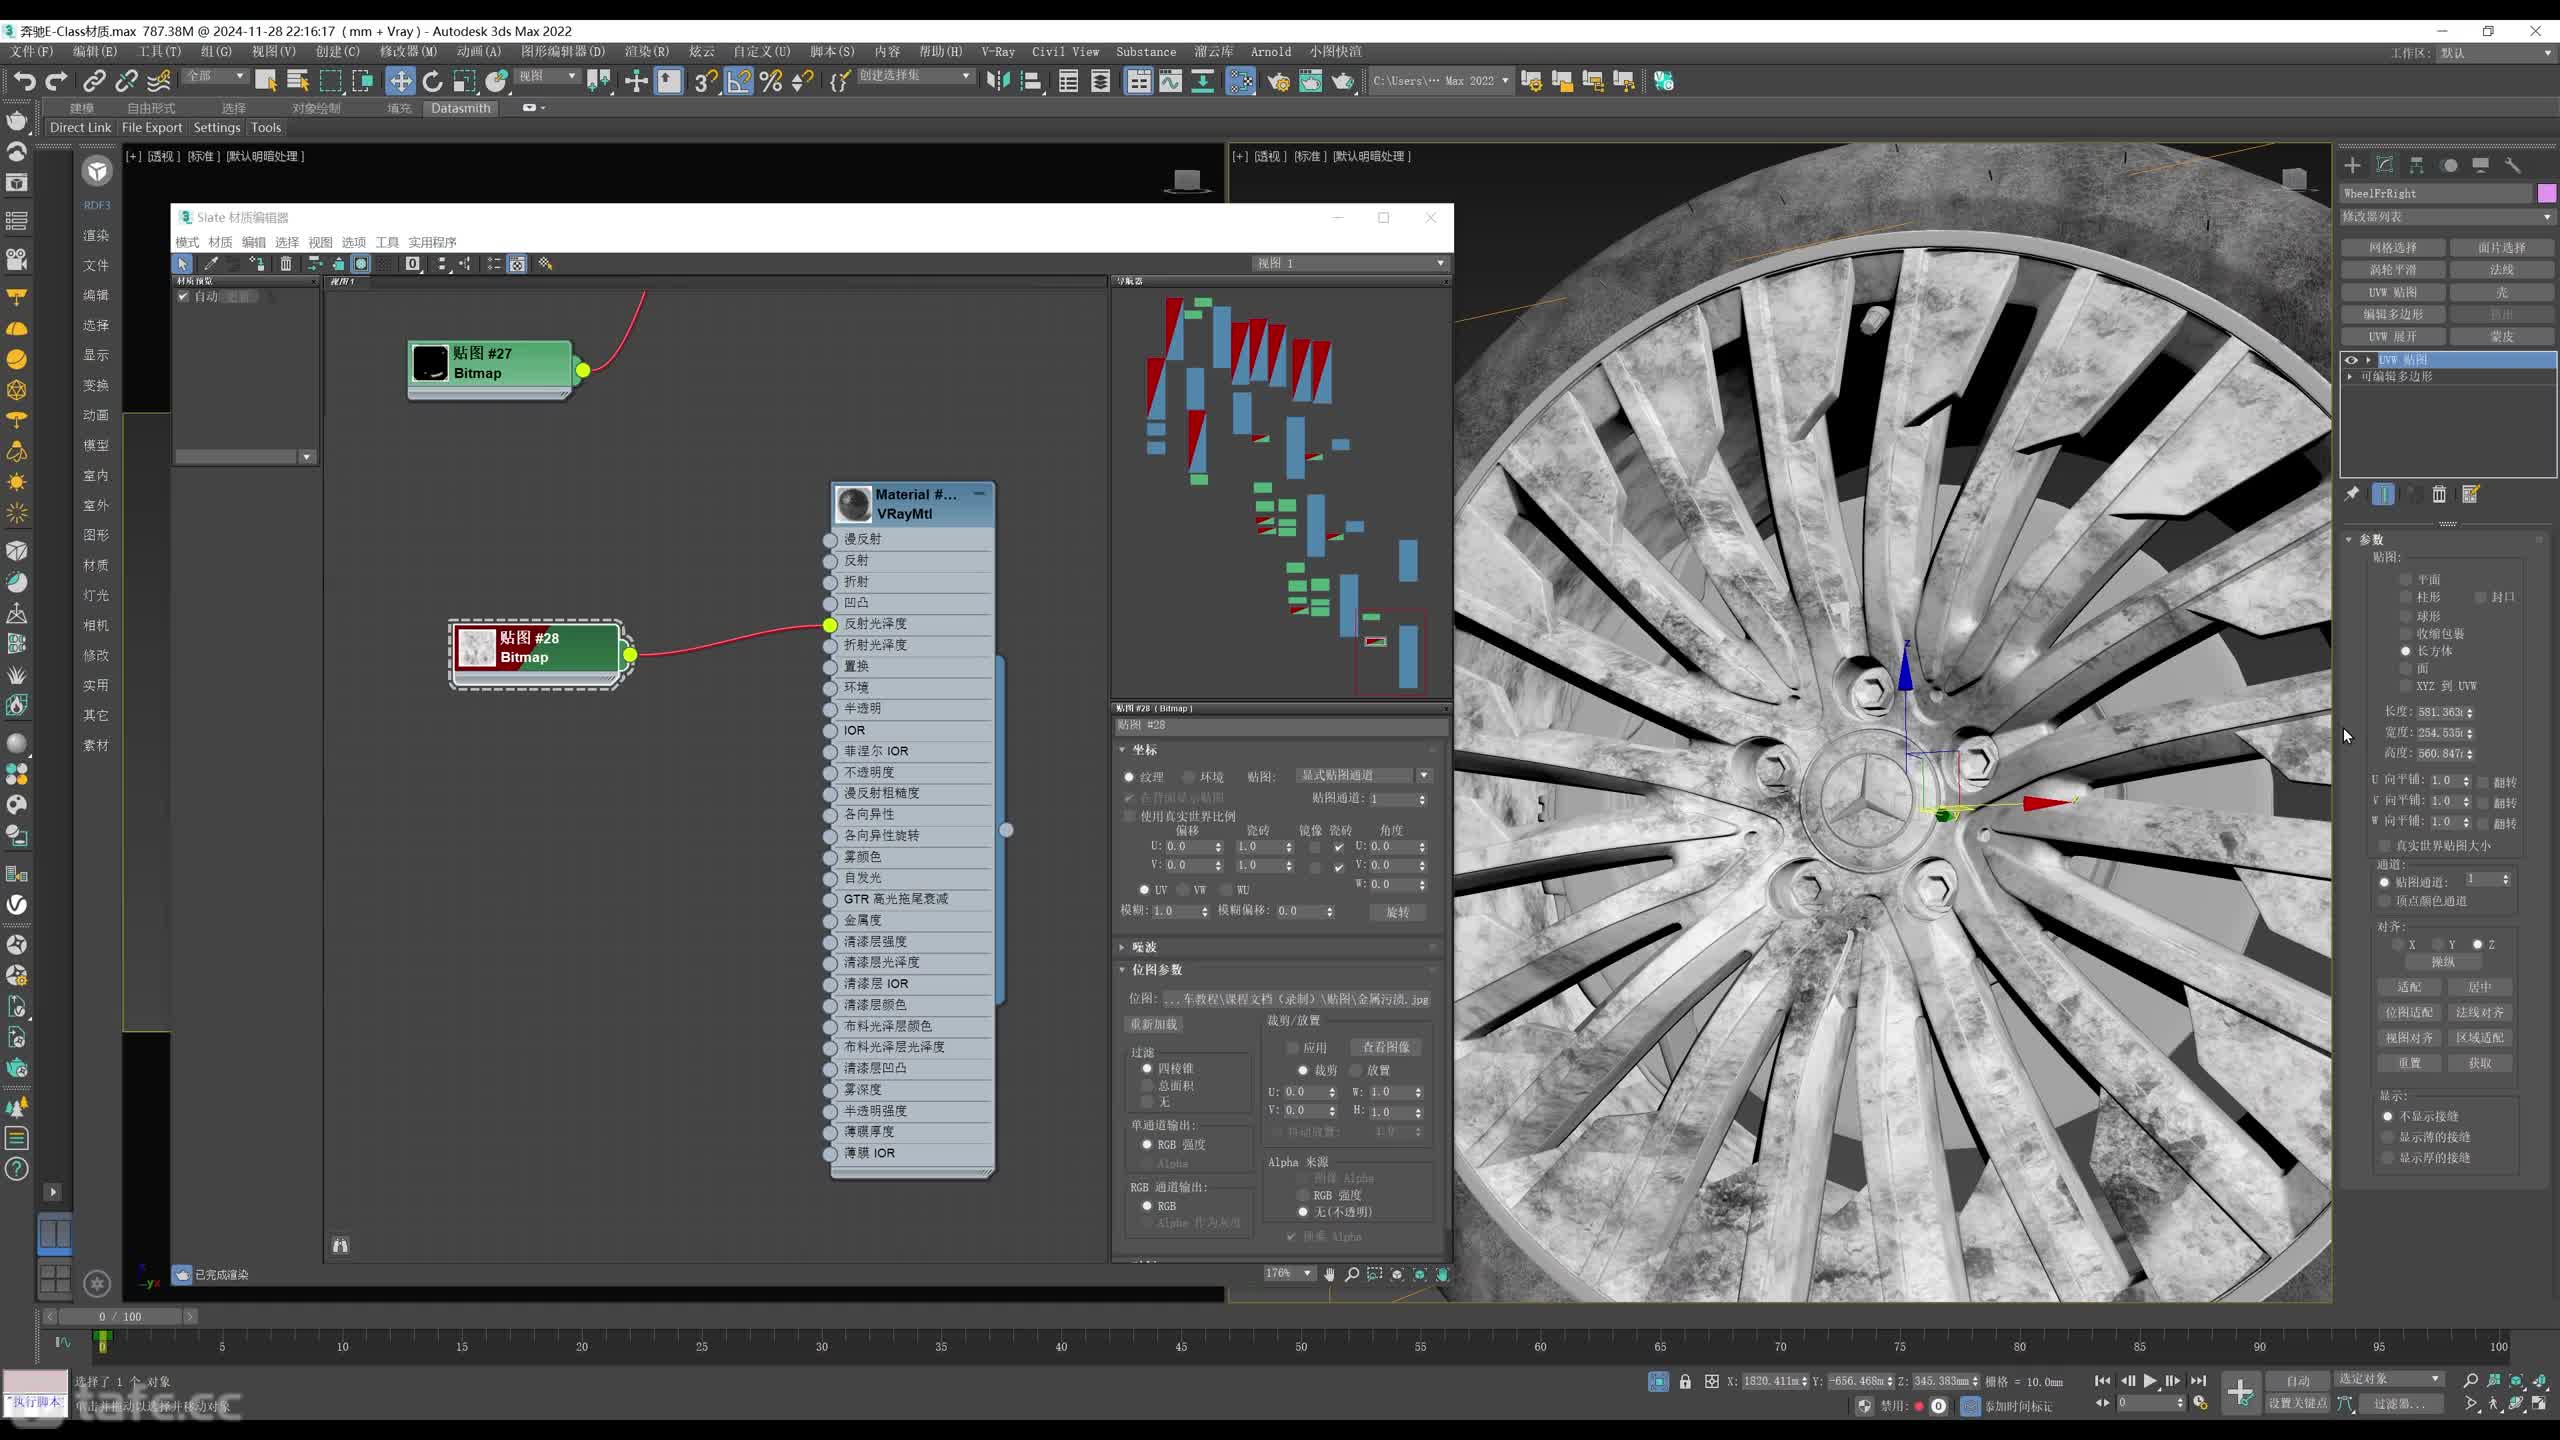Screen dimensions: 2560x1440
Task: Click delete icon in Slate editor toolbar
Action: 286,264
